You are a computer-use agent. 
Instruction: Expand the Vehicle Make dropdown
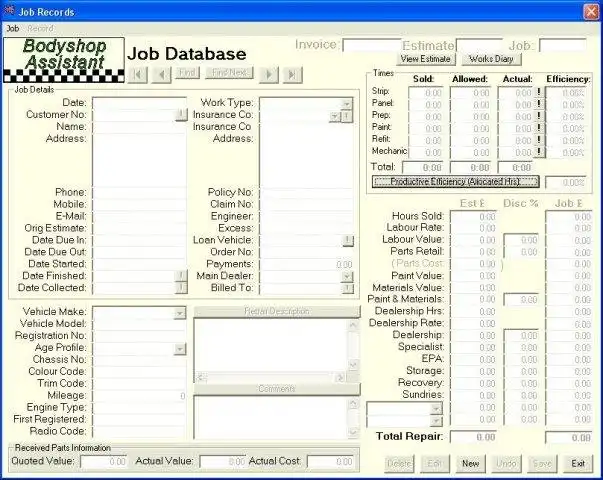[180, 313]
